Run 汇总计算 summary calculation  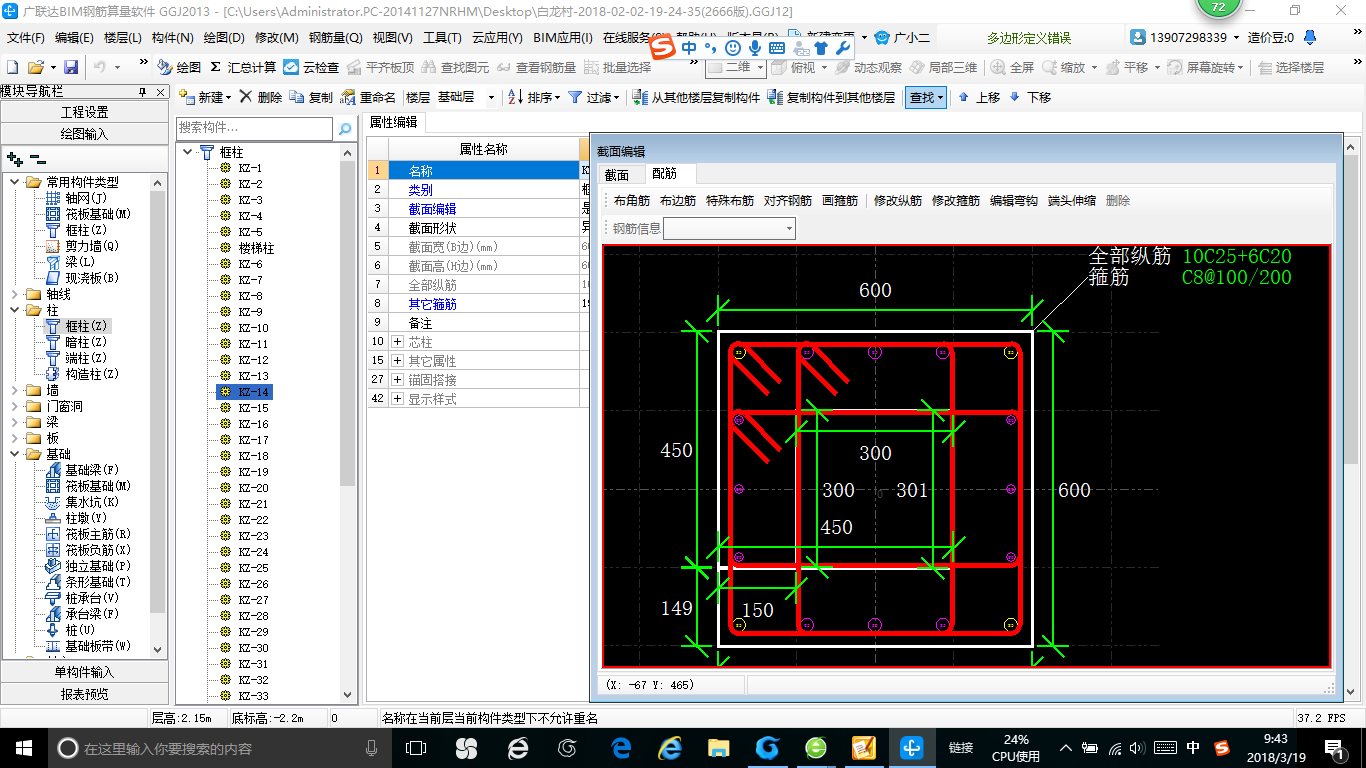point(243,67)
